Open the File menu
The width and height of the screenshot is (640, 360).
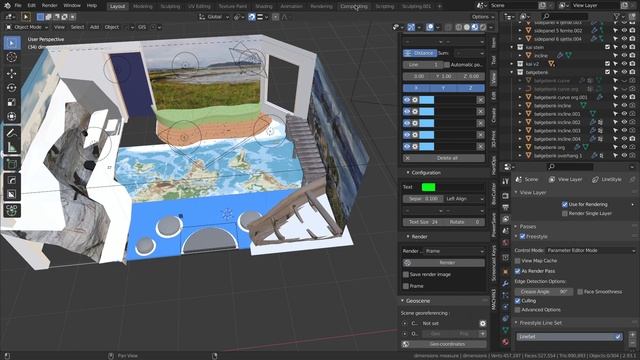click(18, 6)
